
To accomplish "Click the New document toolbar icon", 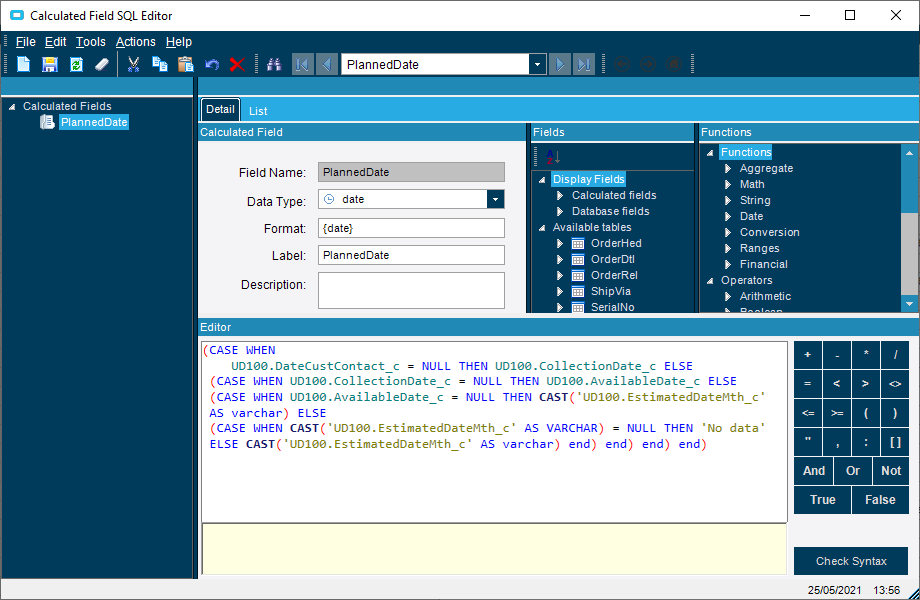I will click(23, 64).
